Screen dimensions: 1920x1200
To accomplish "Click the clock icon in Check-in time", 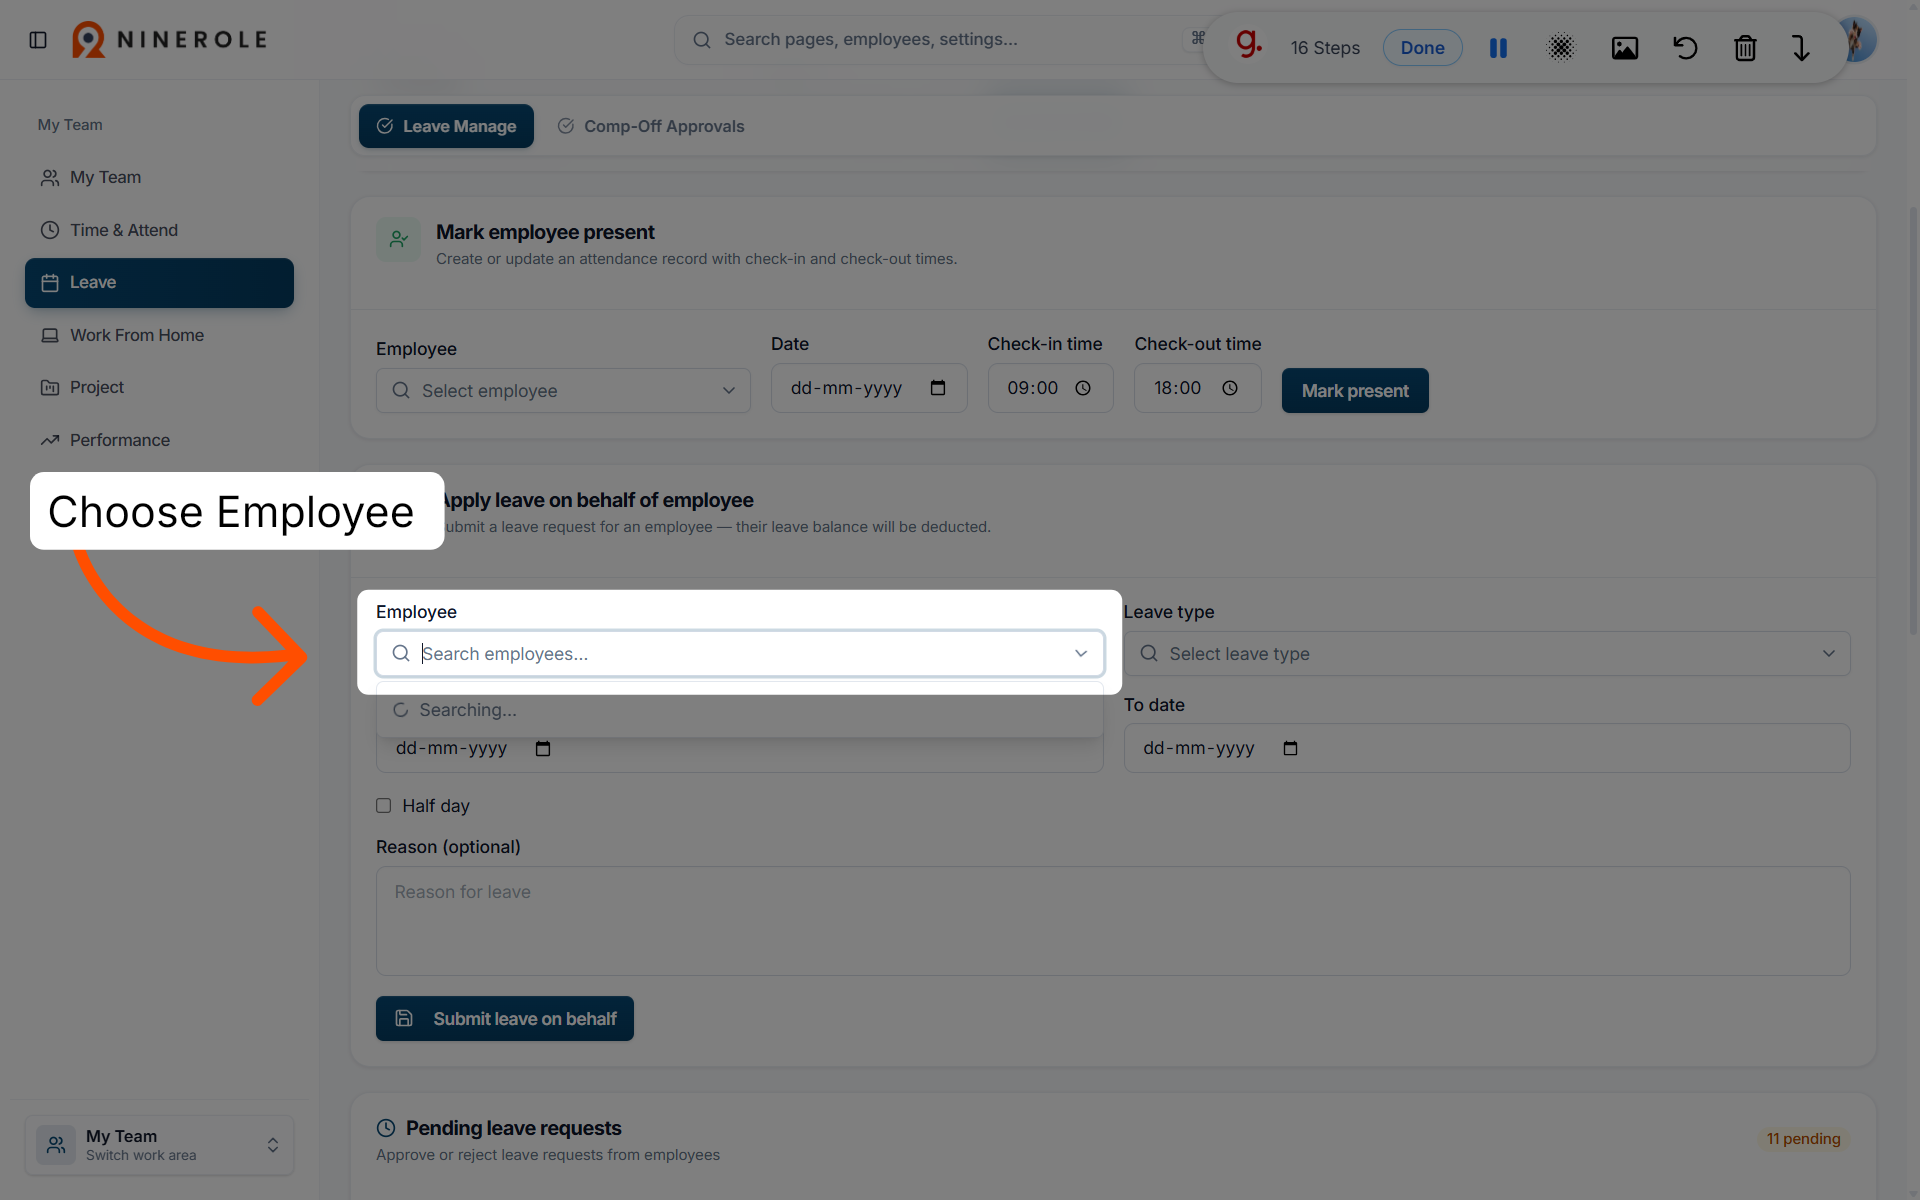I will tap(1083, 388).
